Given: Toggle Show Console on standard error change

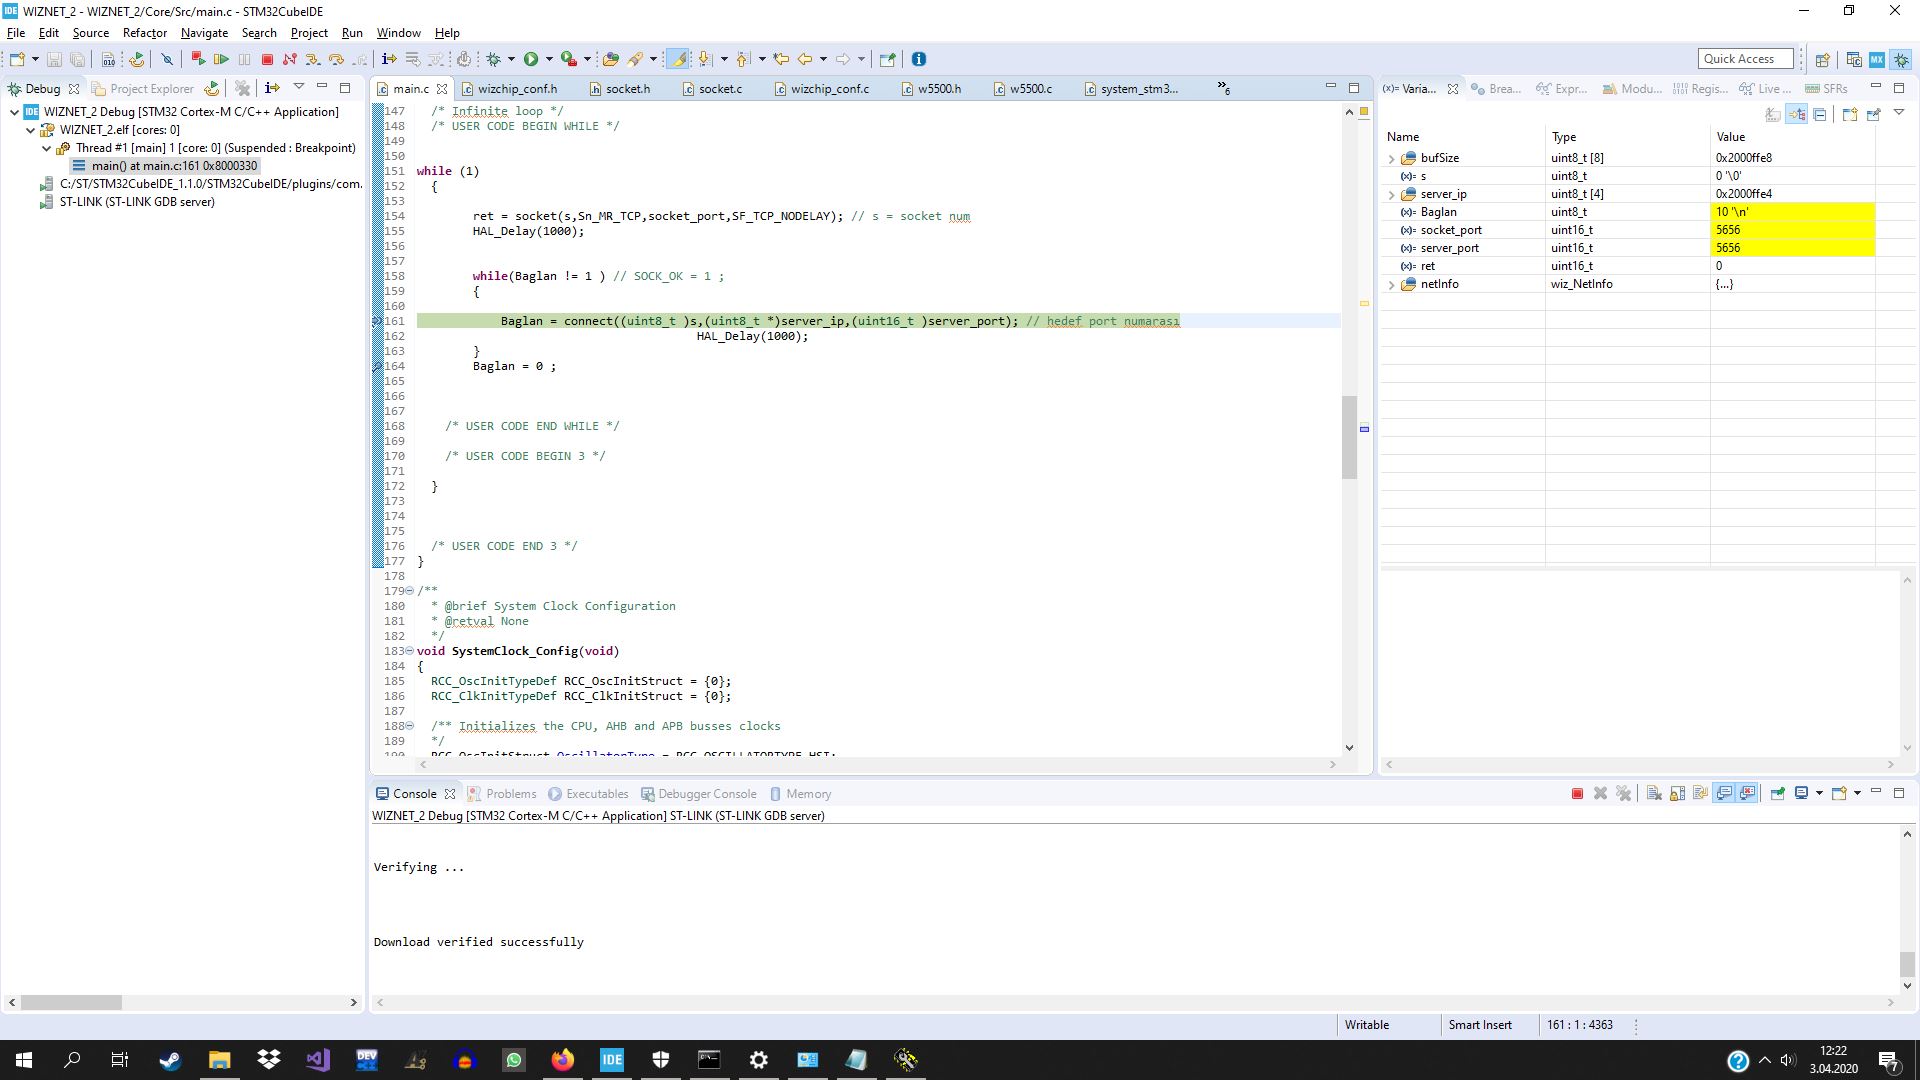Looking at the screenshot, I should point(1747,793).
